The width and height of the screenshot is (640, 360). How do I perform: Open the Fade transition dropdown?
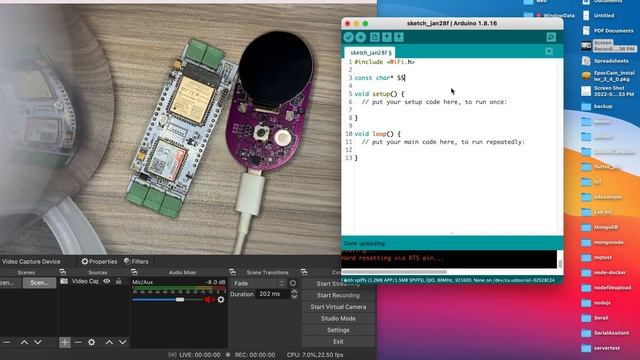258,283
